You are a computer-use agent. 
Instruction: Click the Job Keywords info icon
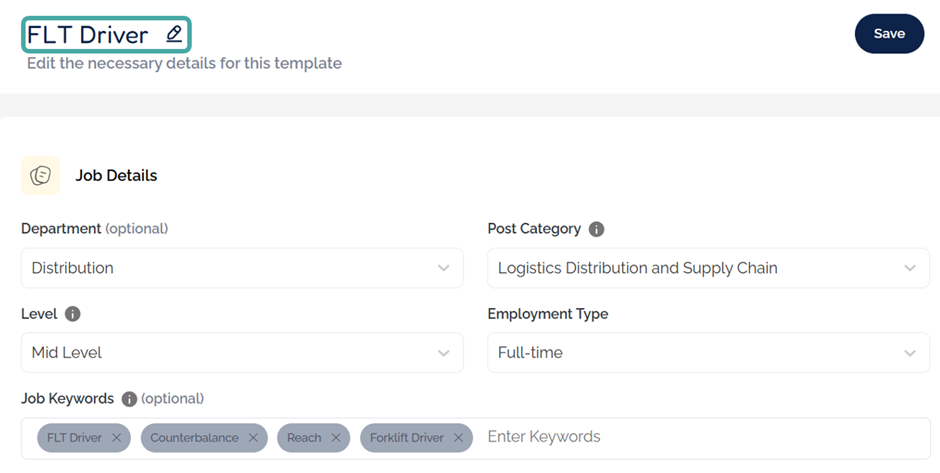point(129,399)
